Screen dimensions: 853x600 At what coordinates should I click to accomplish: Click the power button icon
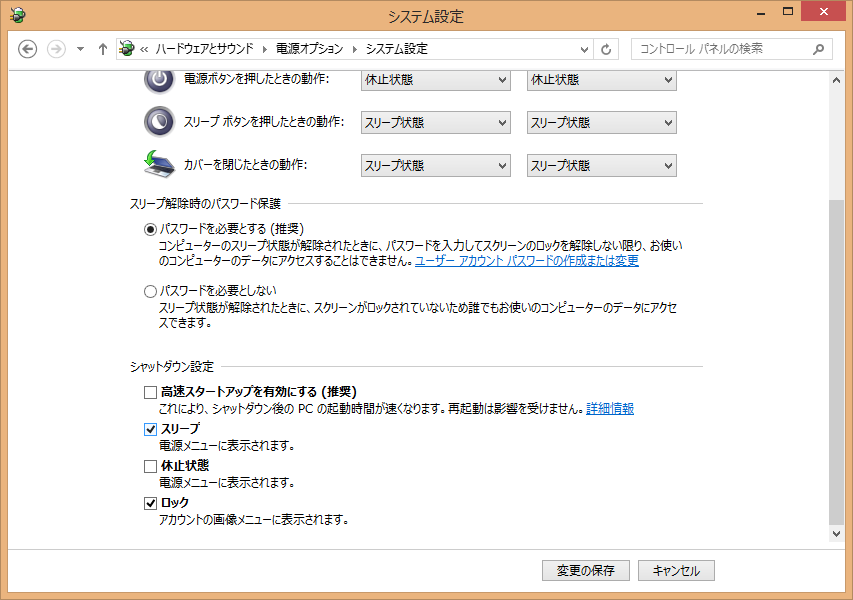point(159,80)
